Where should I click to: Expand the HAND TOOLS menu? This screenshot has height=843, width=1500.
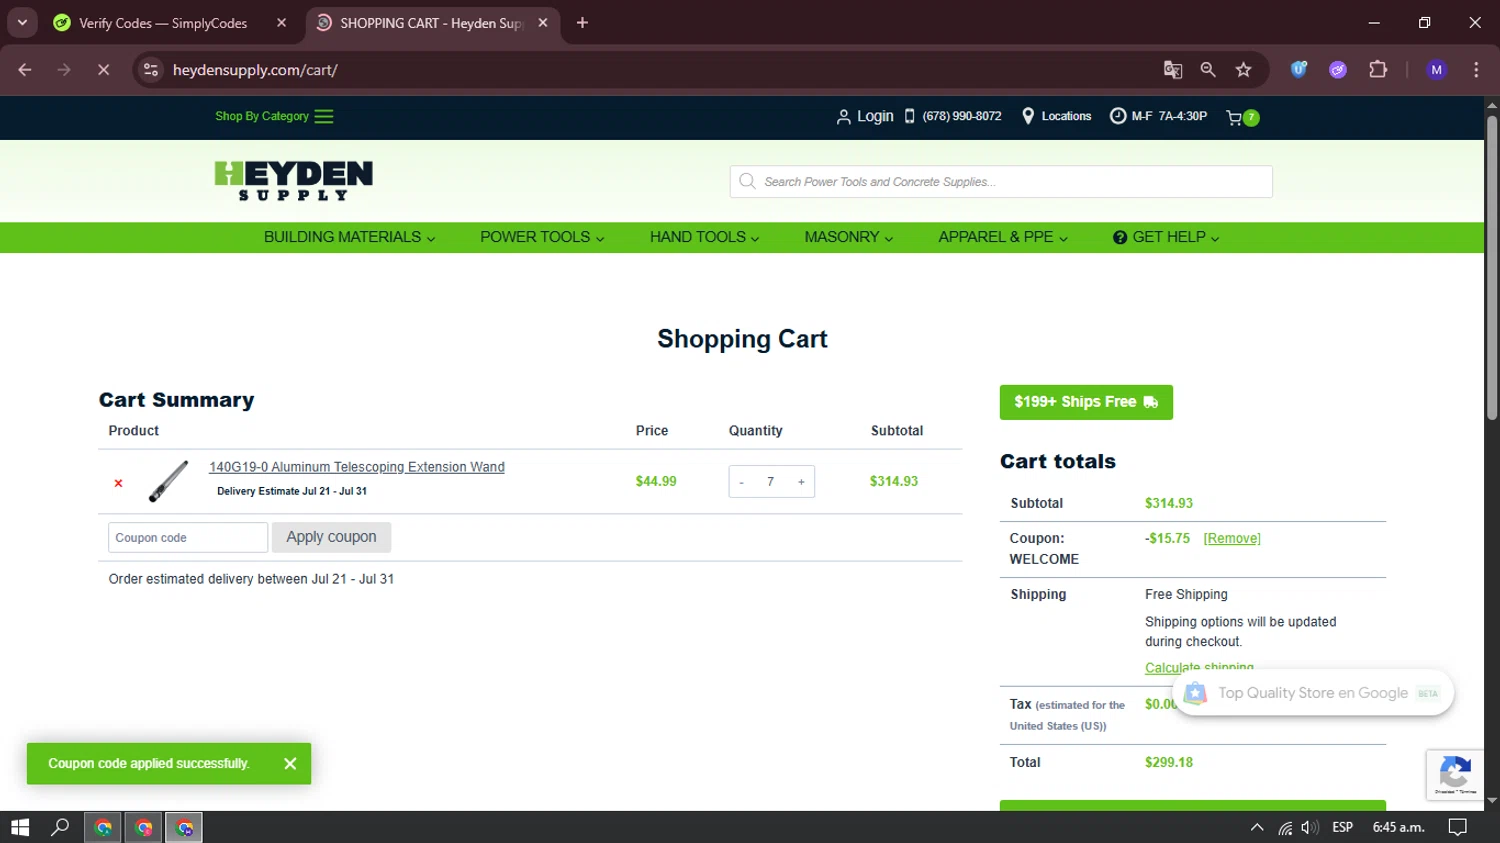[x=704, y=237]
